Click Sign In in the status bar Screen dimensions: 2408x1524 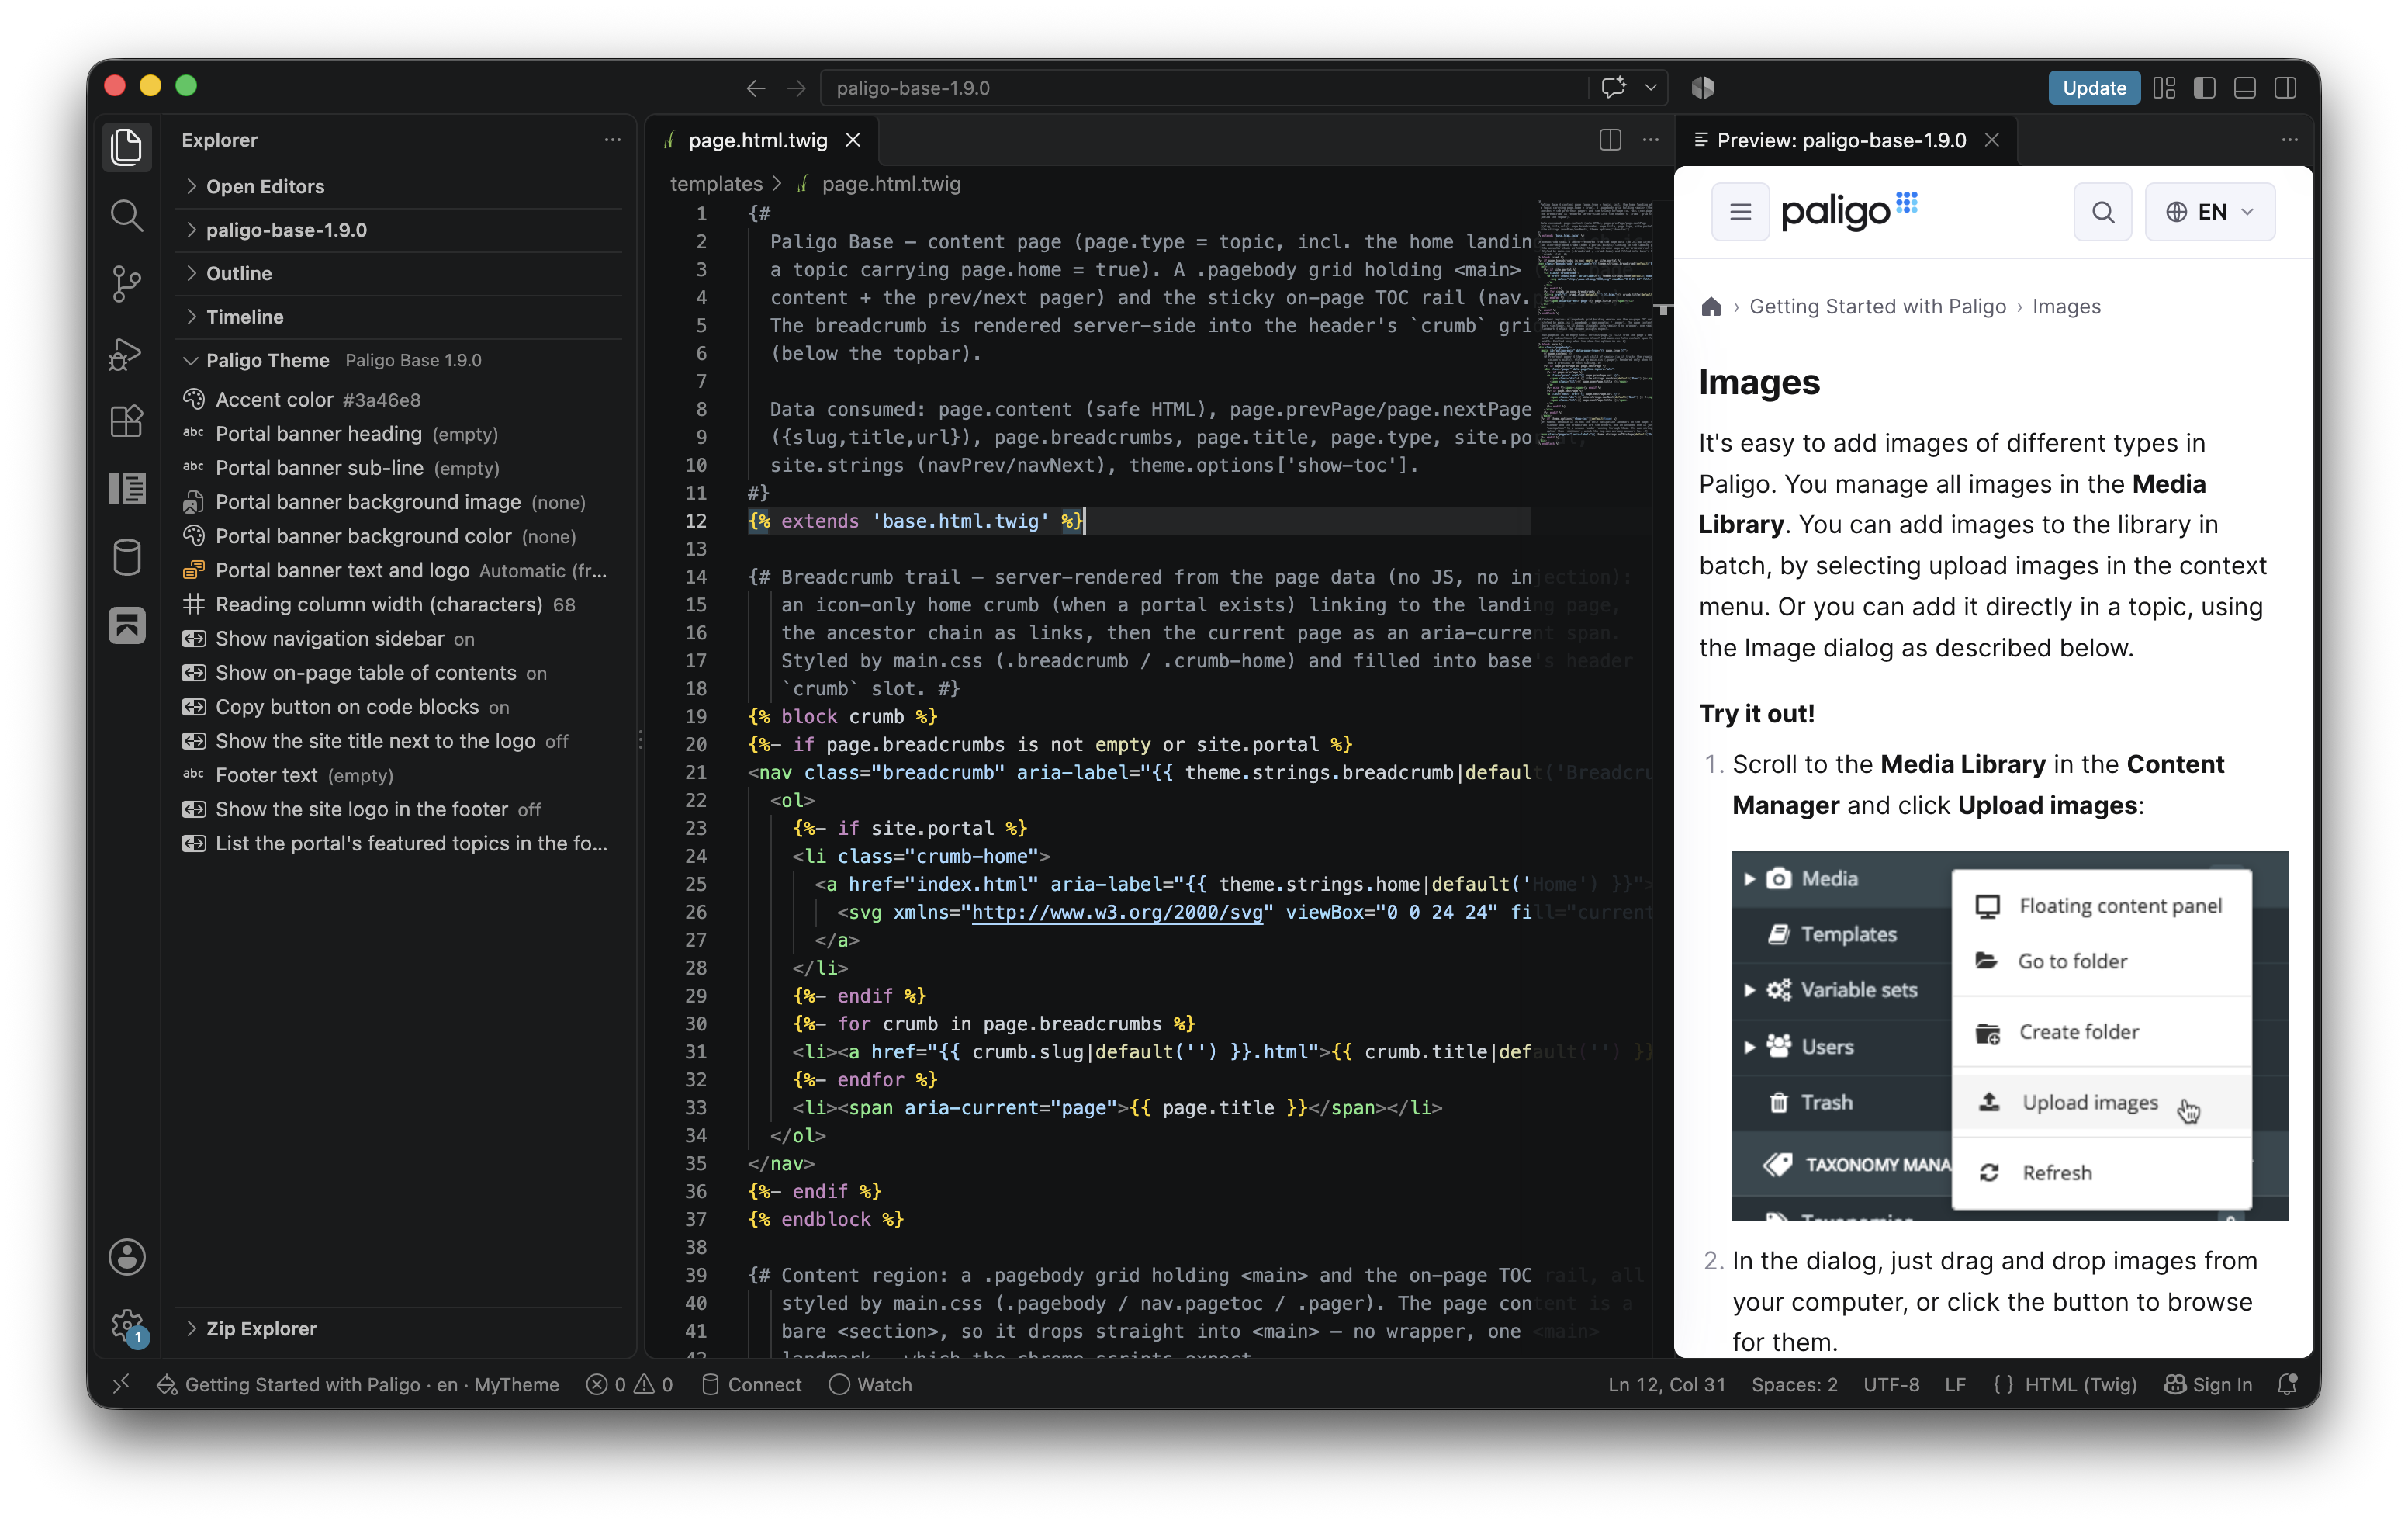[x=2209, y=1384]
